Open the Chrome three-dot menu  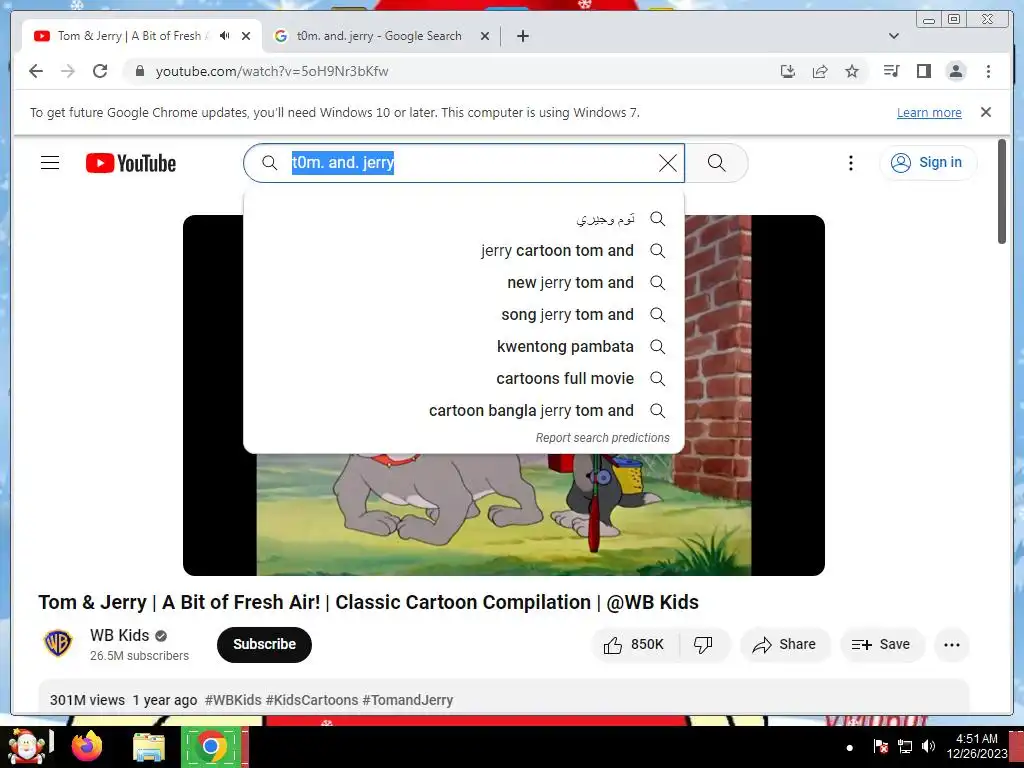point(988,71)
